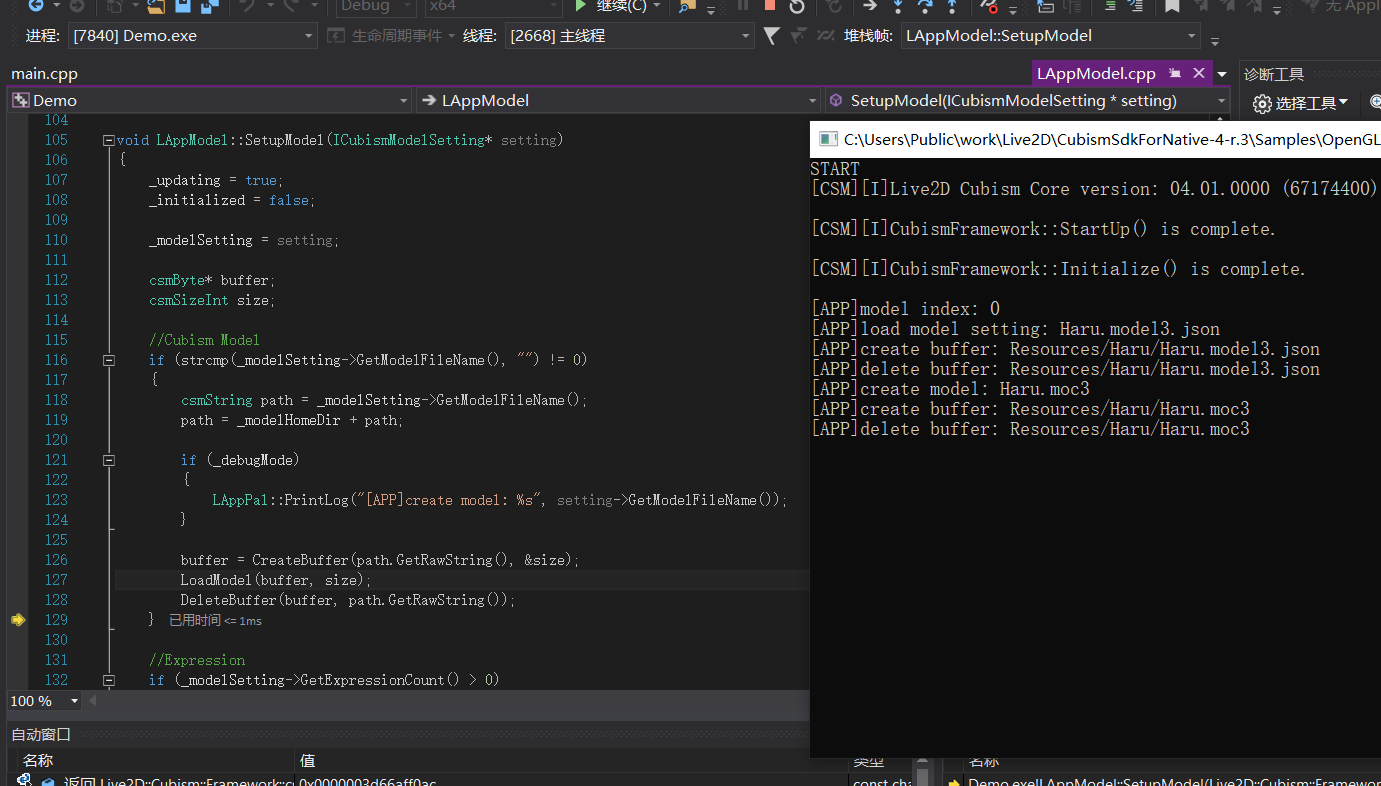This screenshot has width=1381, height=786.
Task: Open the zoom level 100 % dropdown
Action: (x=74, y=701)
